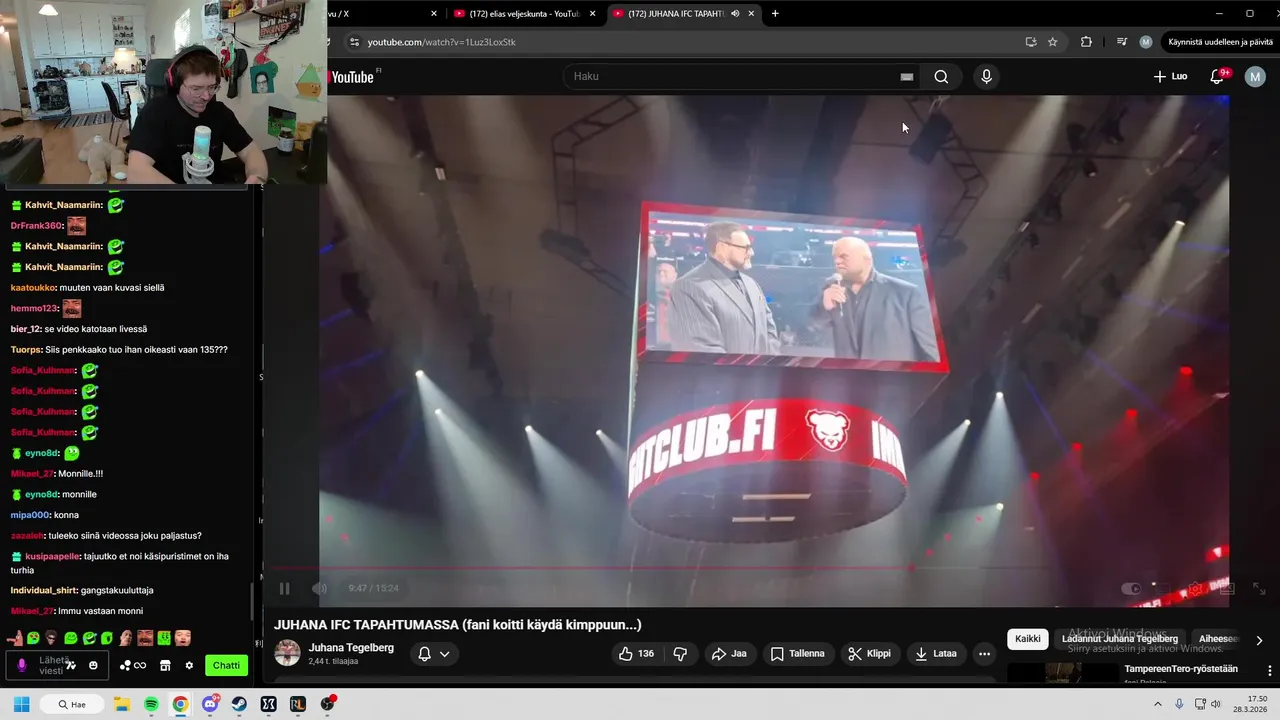Select the Aiheeseen filter chip
The width and height of the screenshot is (1280, 720).
(1218, 639)
